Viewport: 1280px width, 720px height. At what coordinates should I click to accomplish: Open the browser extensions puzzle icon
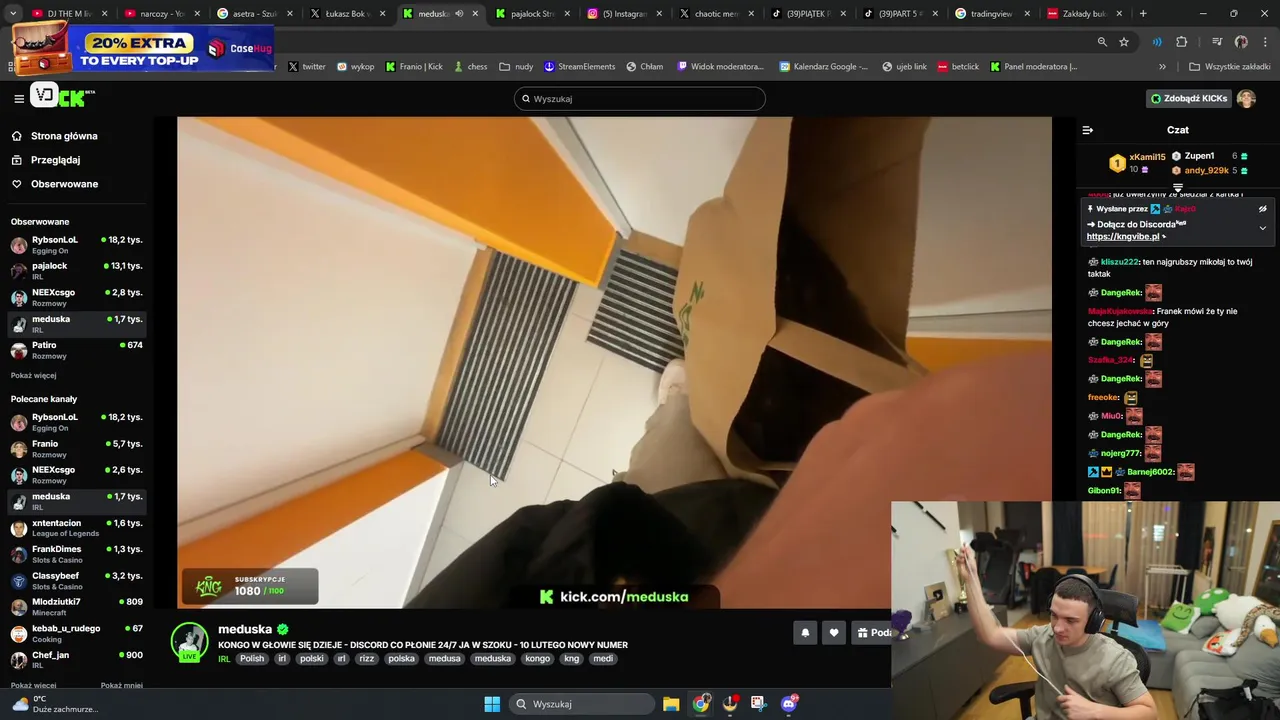point(1182,42)
